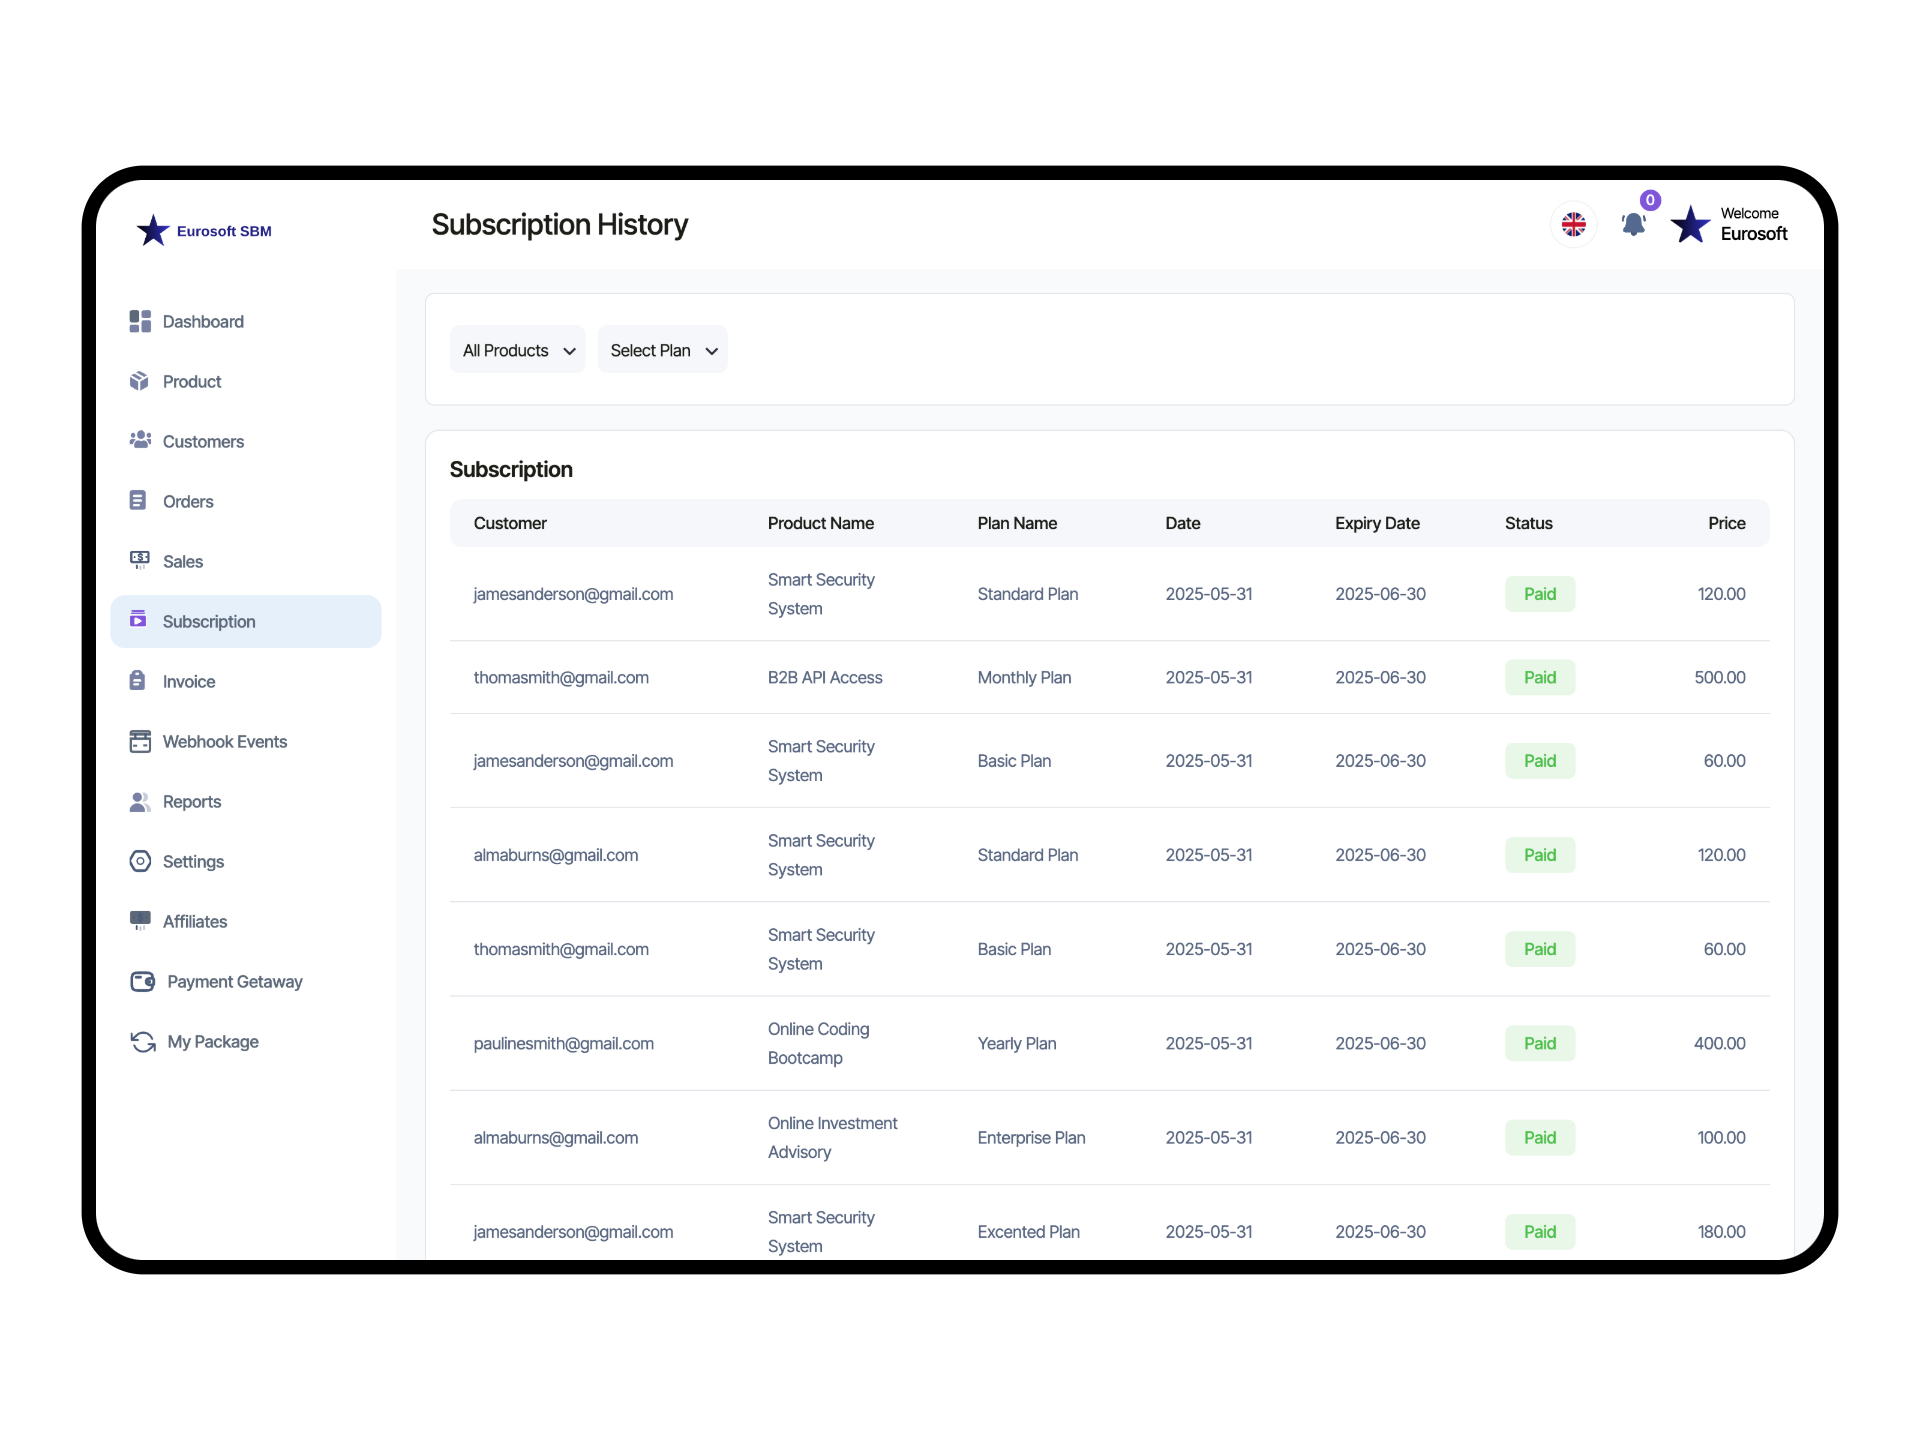Select Paid status on the Yearly Plan row
The height and width of the screenshot is (1440, 1920).
click(x=1539, y=1043)
